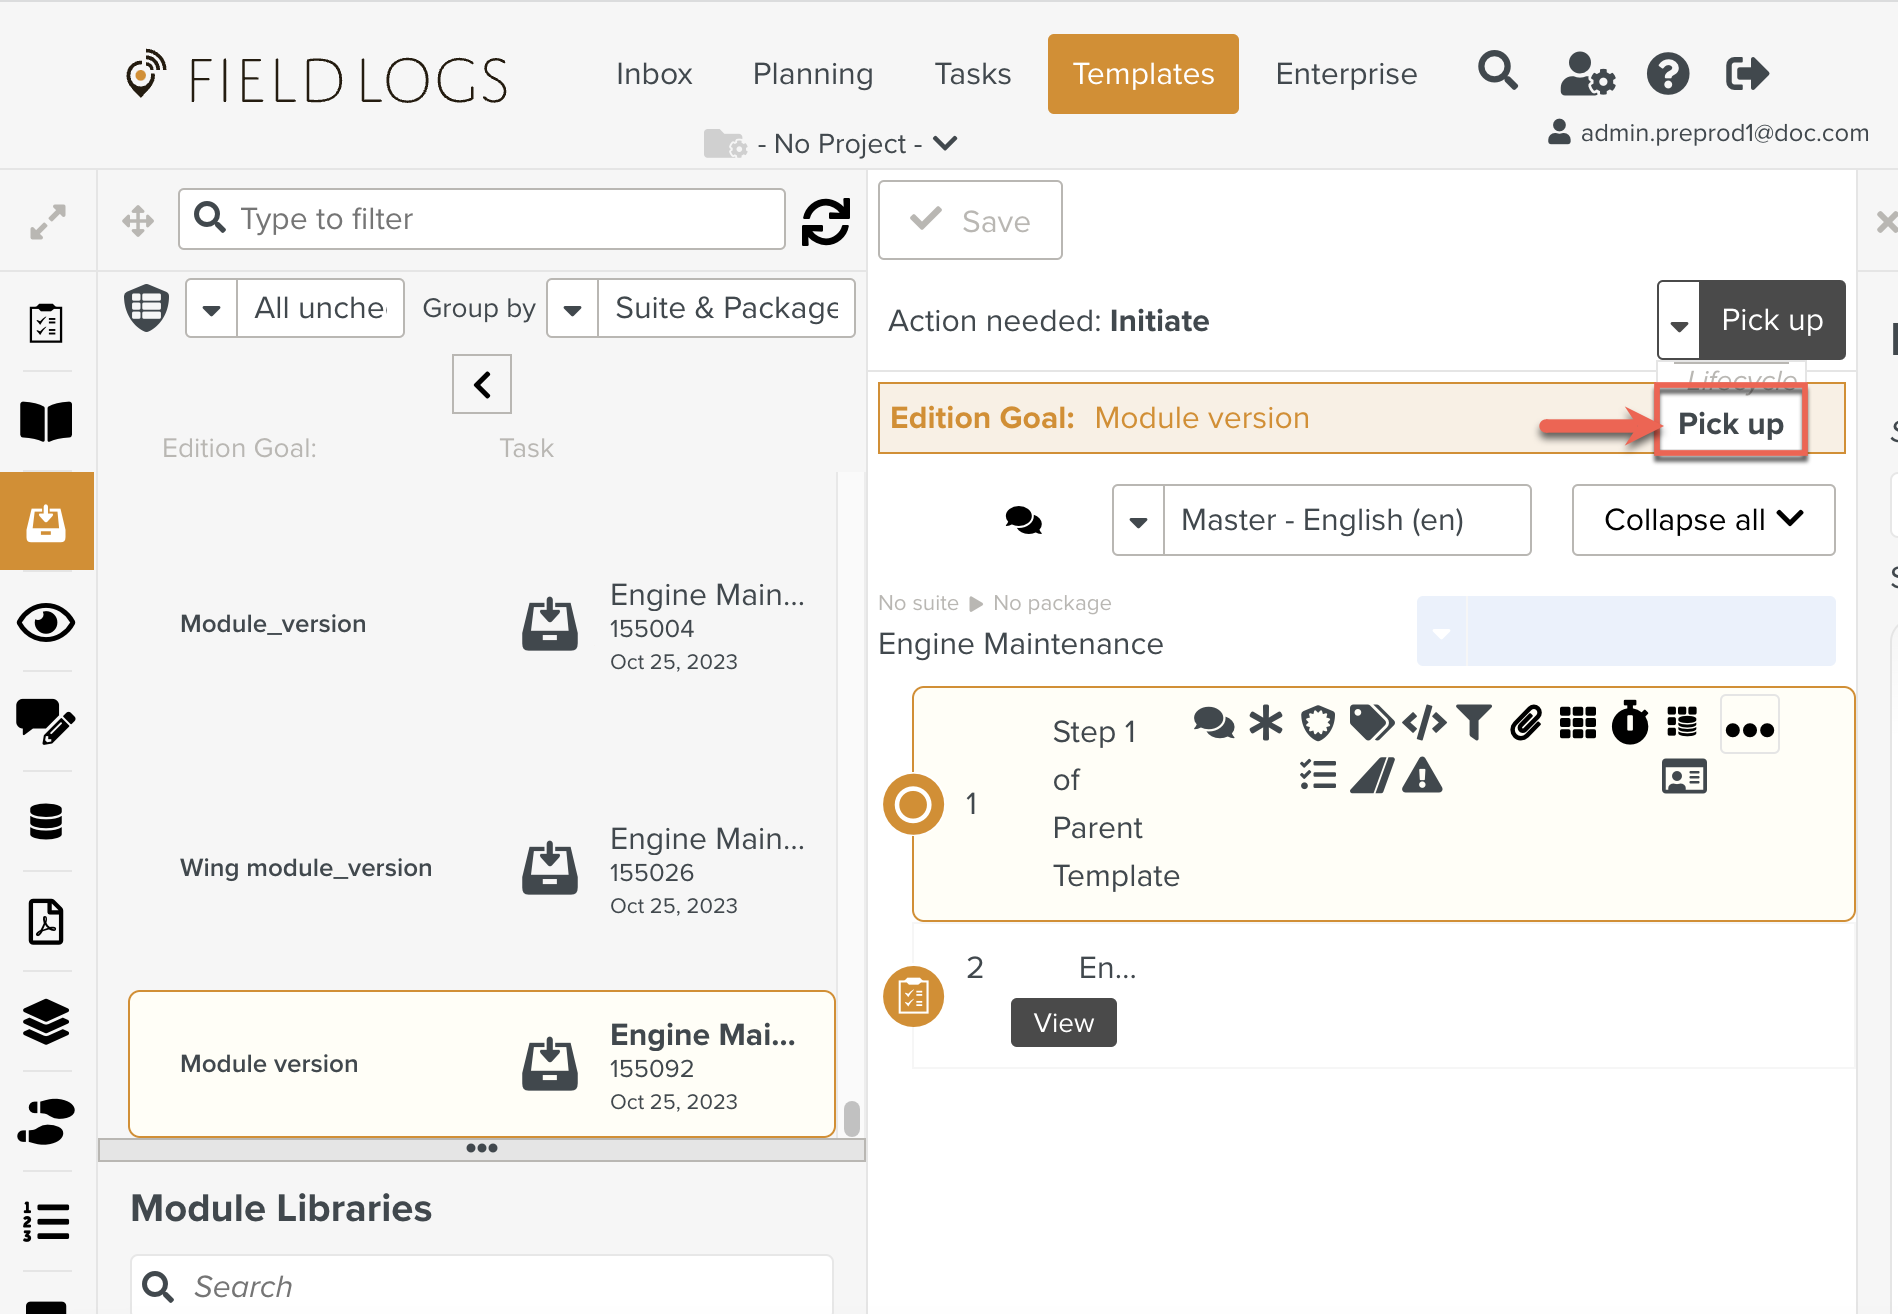The height and width of the screenshot is (1314, 1898).
Task: Click the task list vertical scrollbar
Action: pyautogui.click(x=851, y=1118)
